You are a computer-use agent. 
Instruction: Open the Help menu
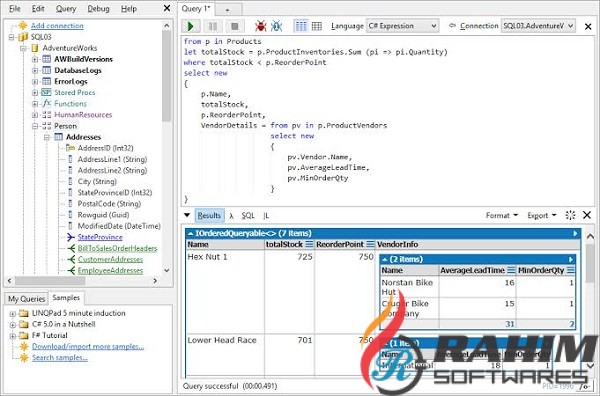(129, 8)
